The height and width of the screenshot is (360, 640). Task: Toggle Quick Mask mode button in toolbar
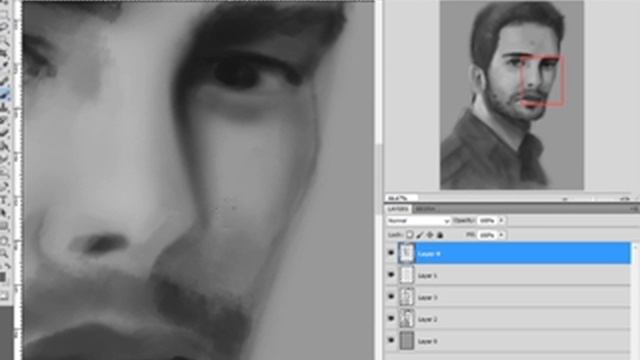coord(4,296)
